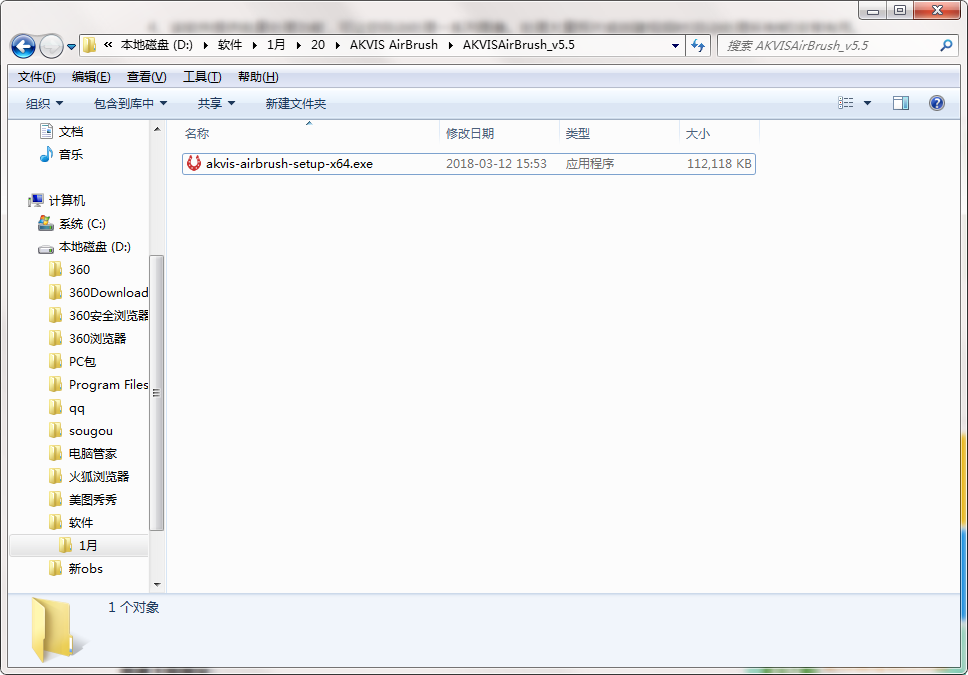Change the view with the view icon
This screenshot has height=675, width=968.
[x=845, y=103]
